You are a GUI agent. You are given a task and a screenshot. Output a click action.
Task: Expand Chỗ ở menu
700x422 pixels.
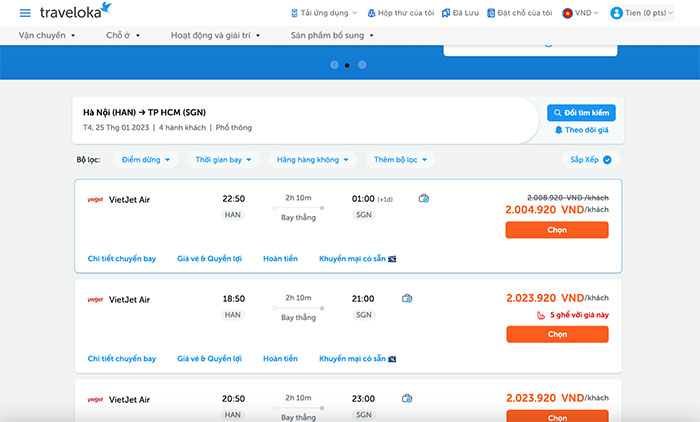[x=123, y=35]
